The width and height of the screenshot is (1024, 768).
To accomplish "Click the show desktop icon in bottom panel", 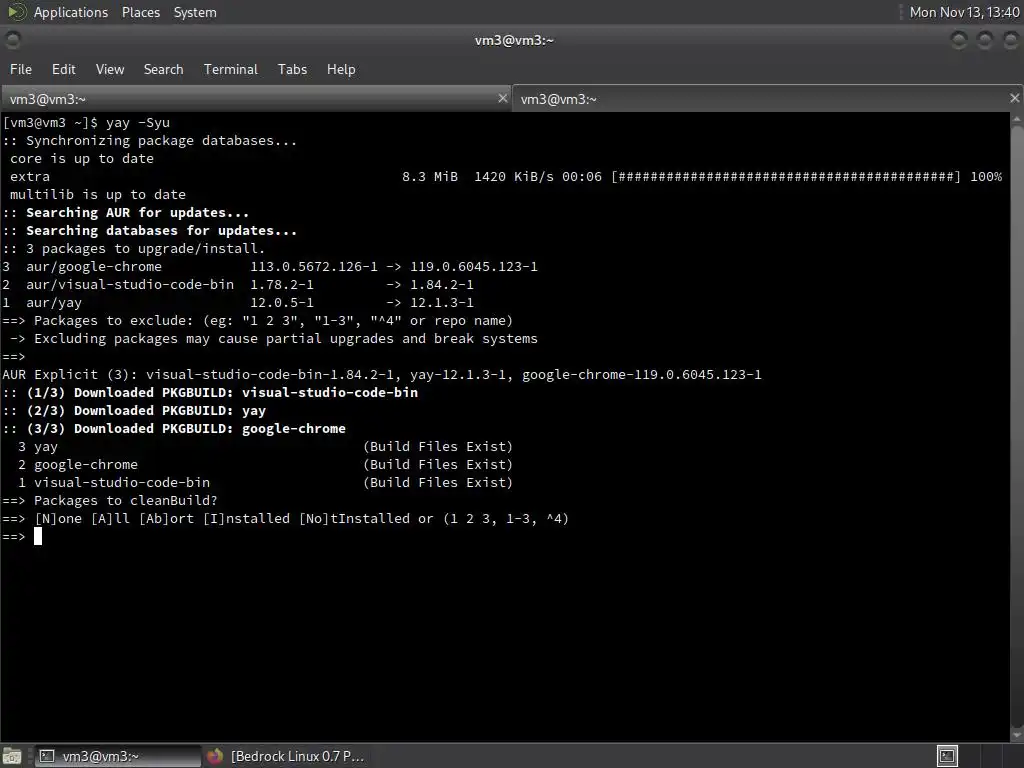I will click(12, 756).
